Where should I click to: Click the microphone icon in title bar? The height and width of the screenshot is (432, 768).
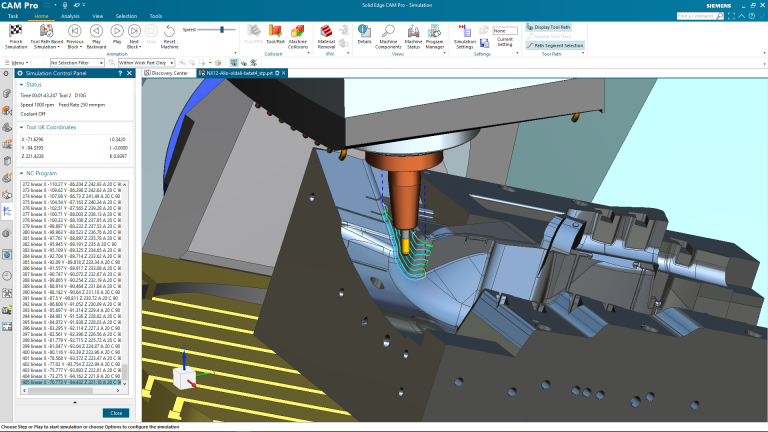click(x=65, y=5)
